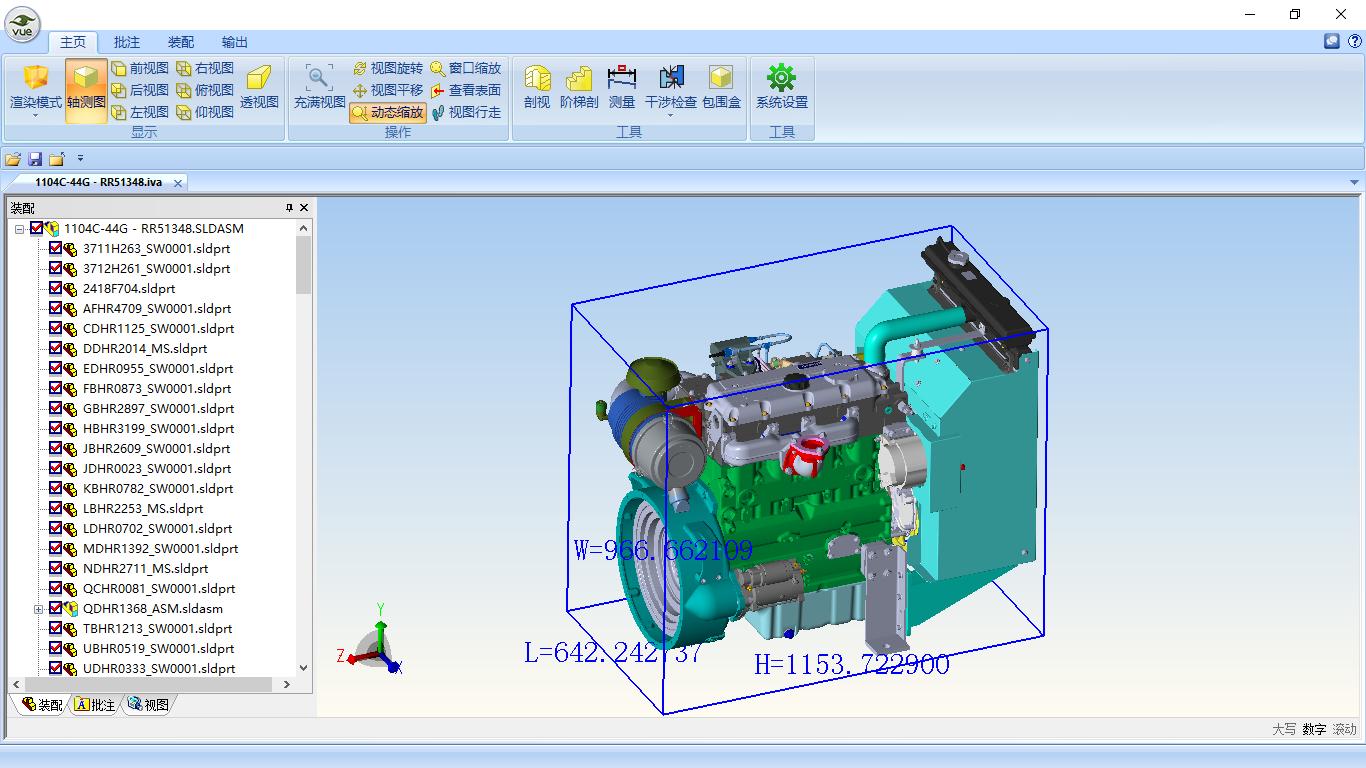Toggle checkbox for 2418F704.sldprt
The height and width of the screenshot is (768, 1366).
tap(56, 288)
